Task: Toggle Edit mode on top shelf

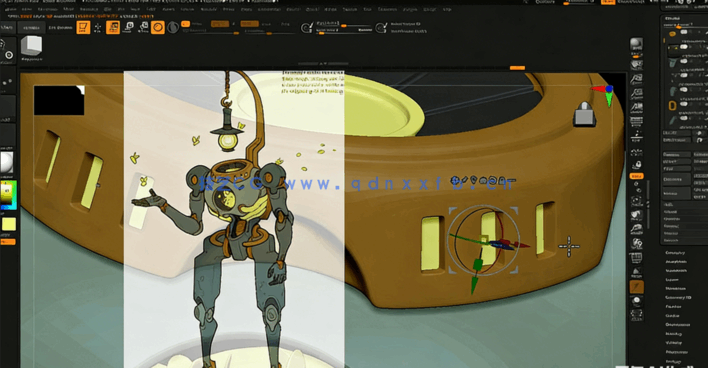Action: (83, 28)
